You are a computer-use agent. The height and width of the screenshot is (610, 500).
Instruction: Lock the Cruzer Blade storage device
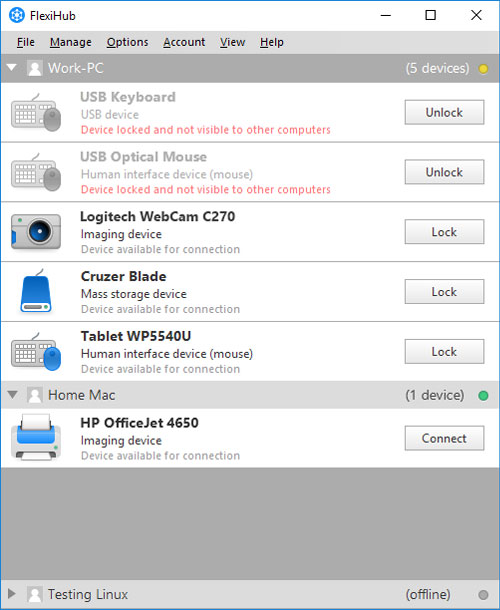(444, 292)
